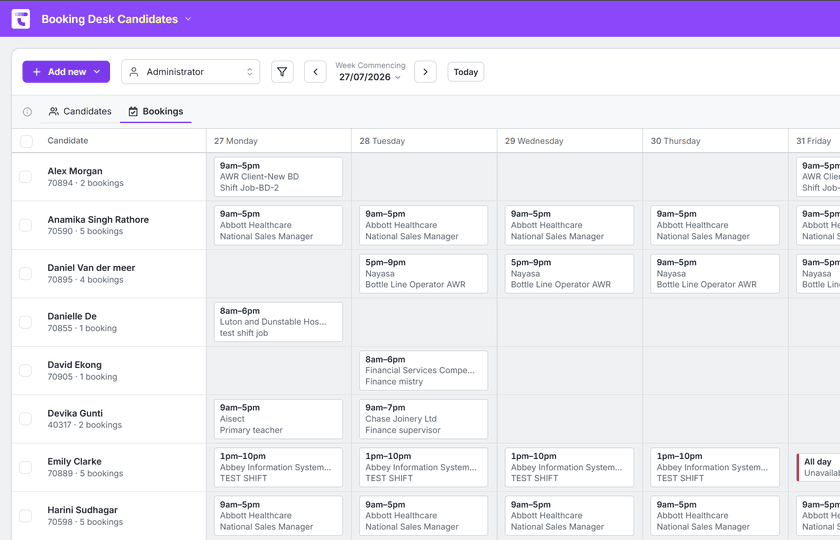Click the 31 Friday column header
Viewport: 840px width, 540px height.
tap(813, 141)
